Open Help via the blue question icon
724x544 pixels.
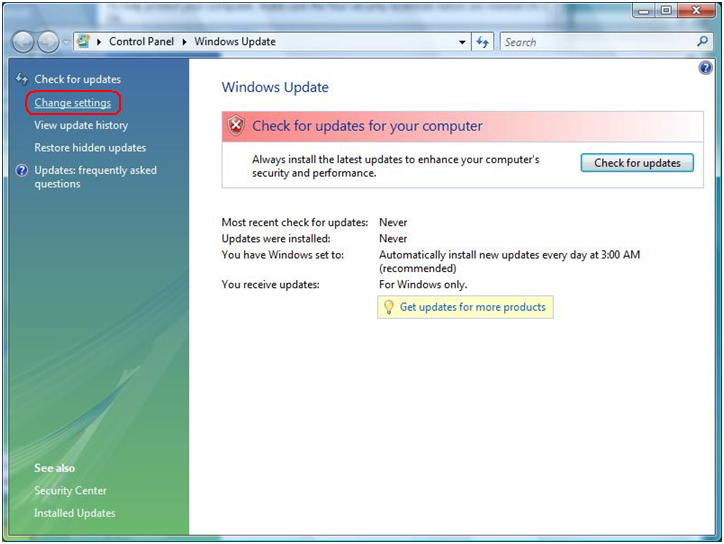coord(705,68)
